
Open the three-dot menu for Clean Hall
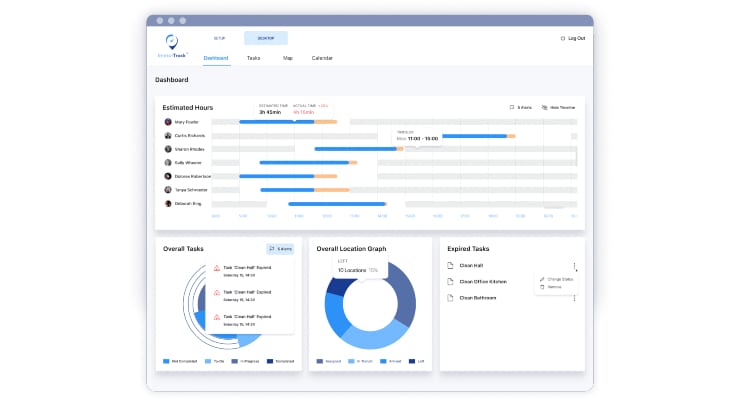click(574, 266)
